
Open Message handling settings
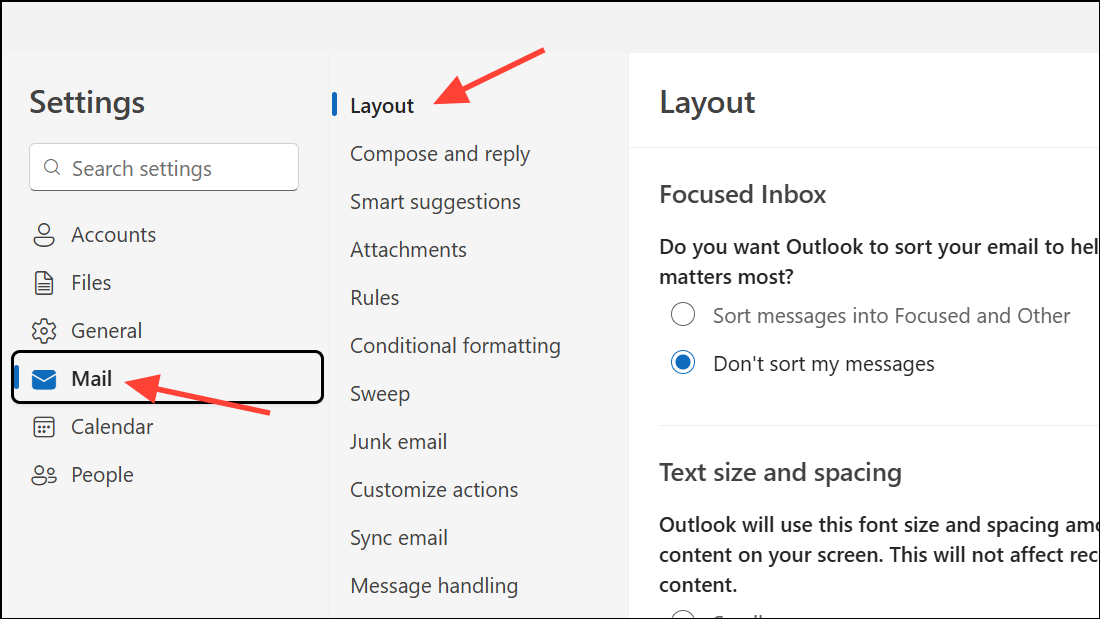pos(434,586)
